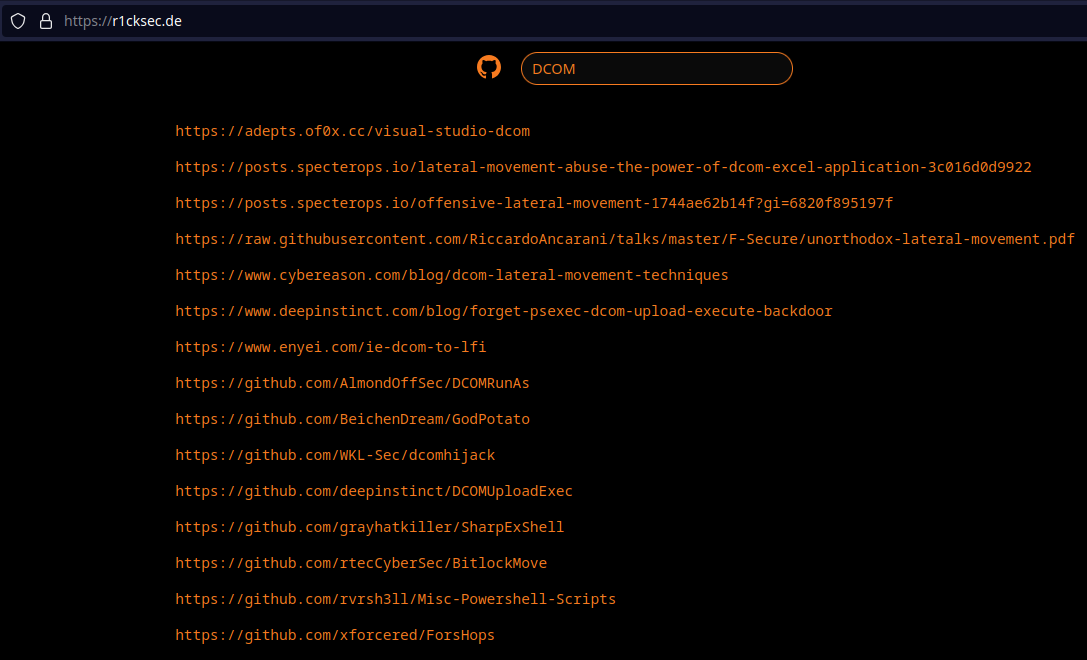Open the Deep Instinct forget-psexec blog link
The height and width of the screenshot is (660, 1087).
tap(503, 311)
